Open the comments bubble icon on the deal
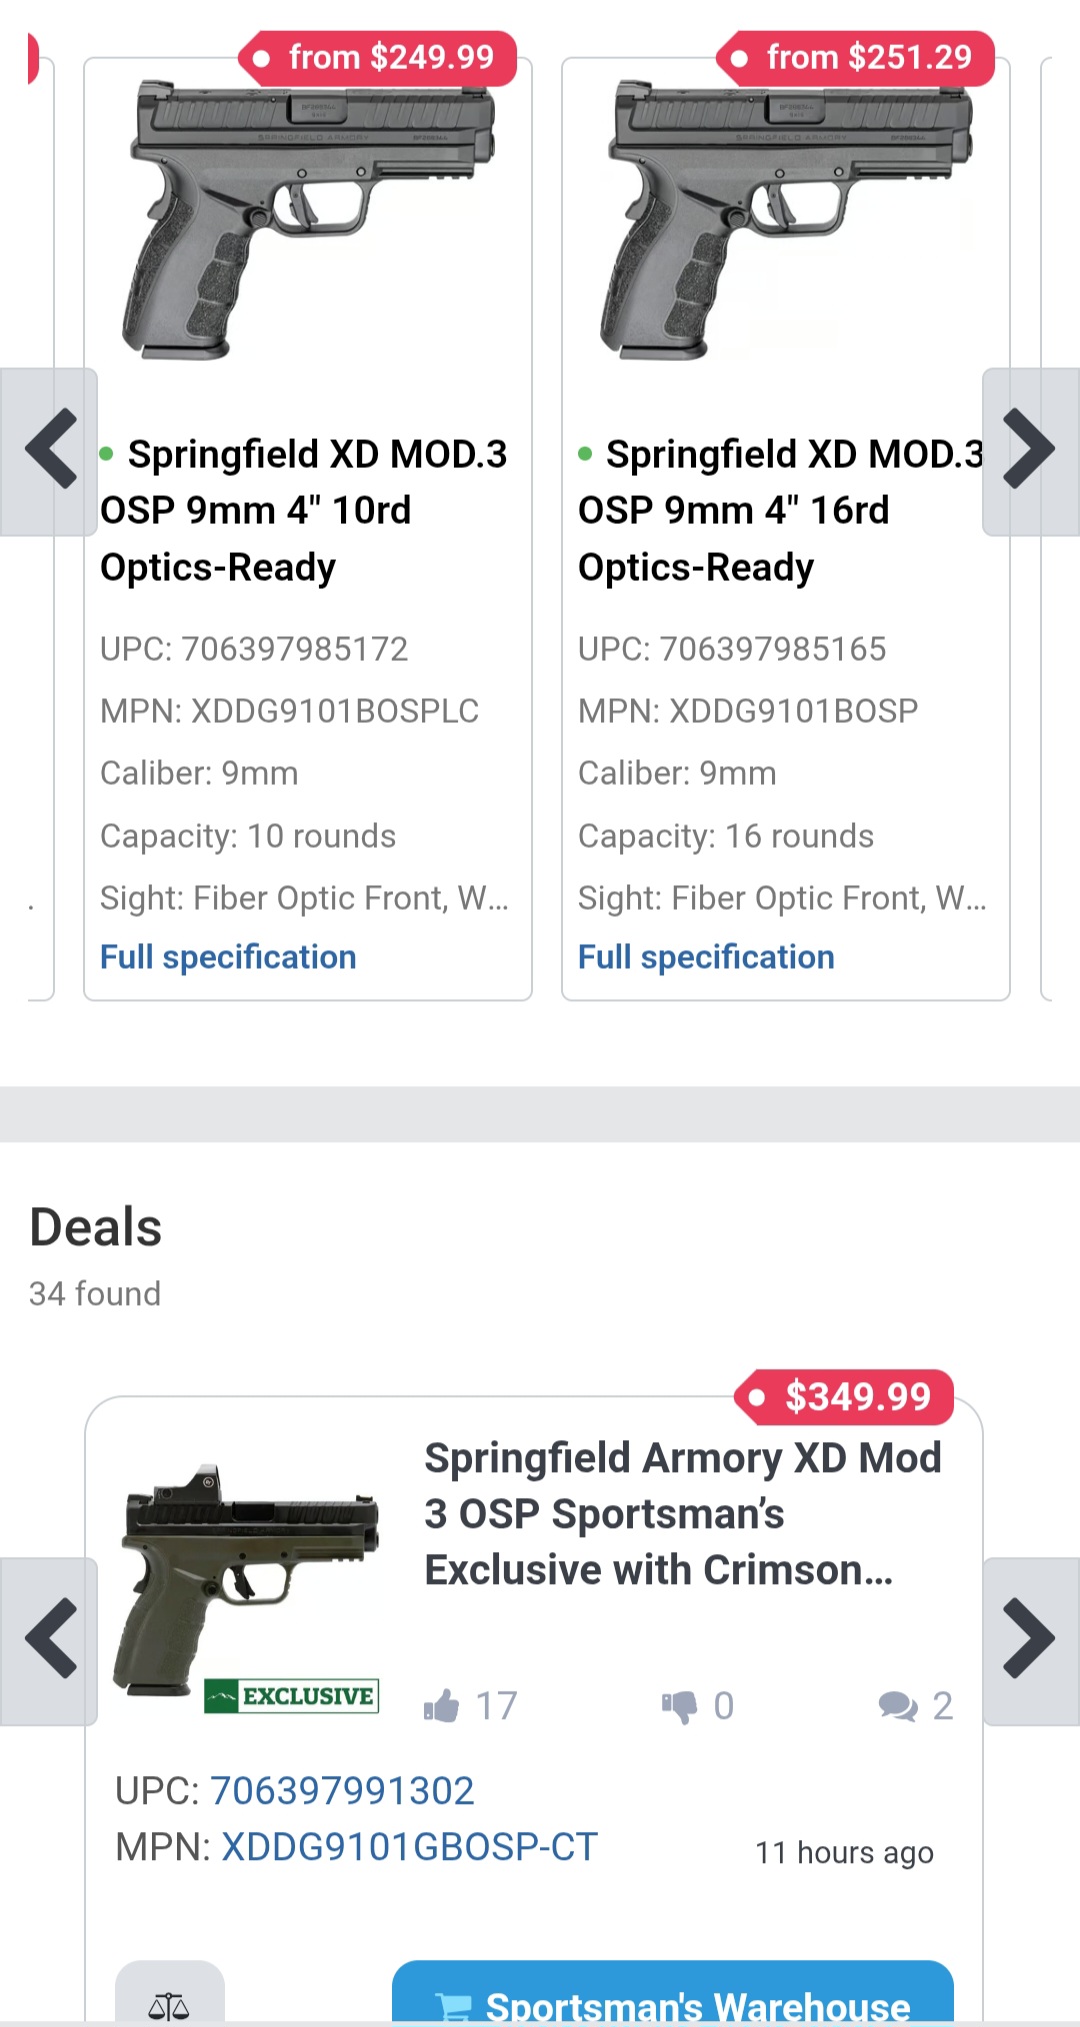1080x2027 pixels. click(x=897, y=1706)
